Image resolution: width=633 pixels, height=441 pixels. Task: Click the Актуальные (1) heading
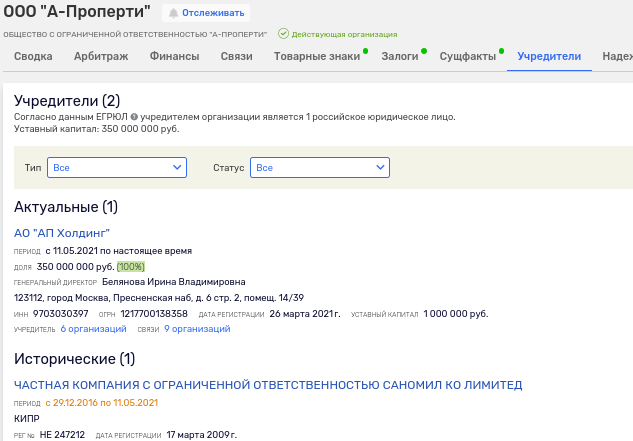[x=66, y=207]
